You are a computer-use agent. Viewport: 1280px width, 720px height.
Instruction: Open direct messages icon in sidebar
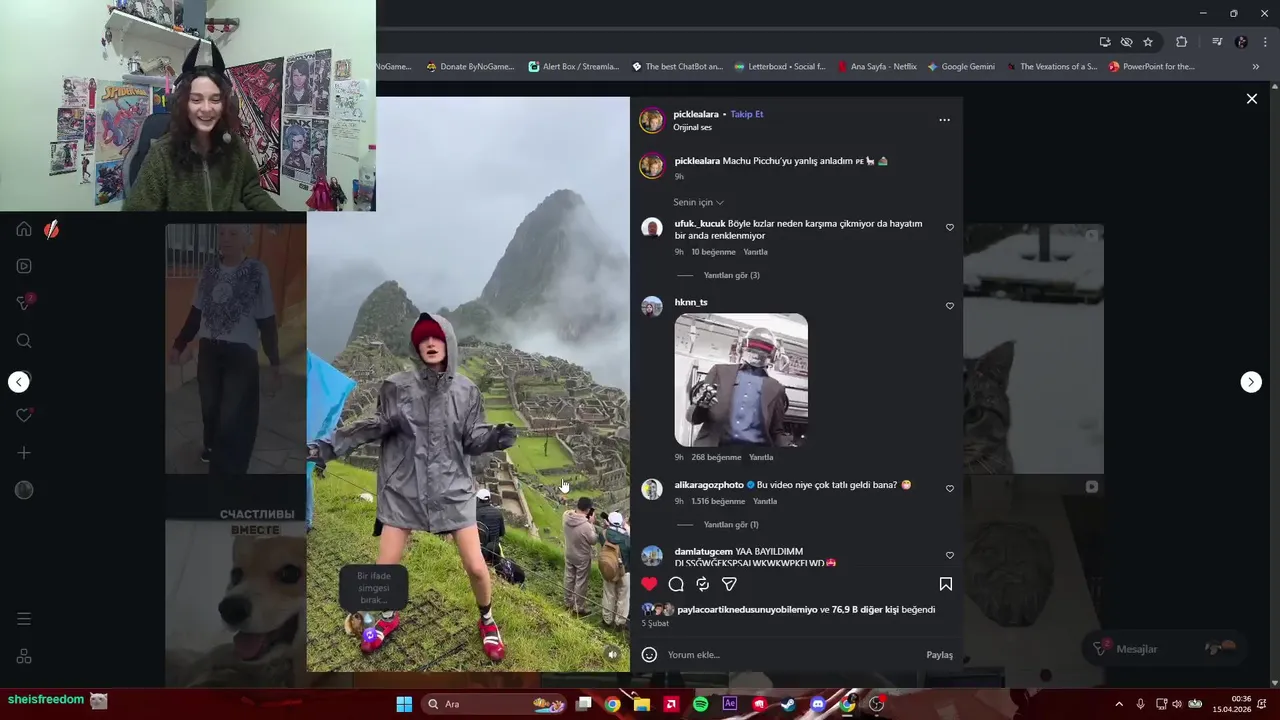[x=24, y=303]
